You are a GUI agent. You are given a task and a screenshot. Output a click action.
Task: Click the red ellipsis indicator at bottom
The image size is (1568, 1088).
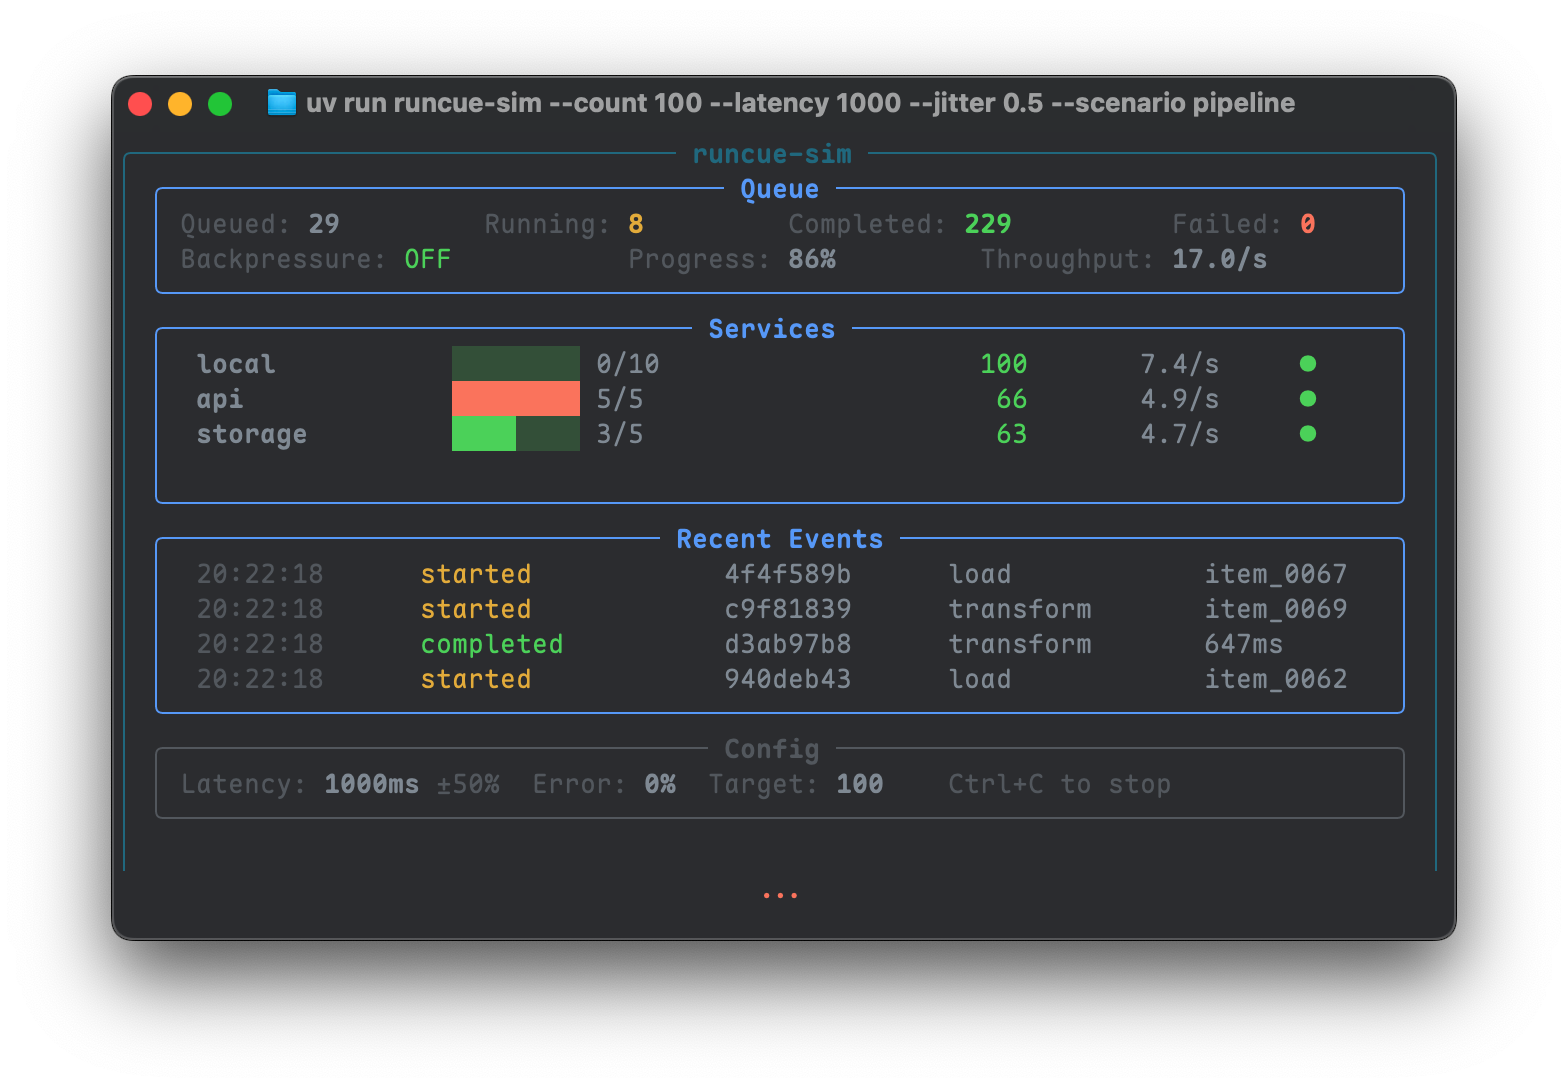coord(779,896)
